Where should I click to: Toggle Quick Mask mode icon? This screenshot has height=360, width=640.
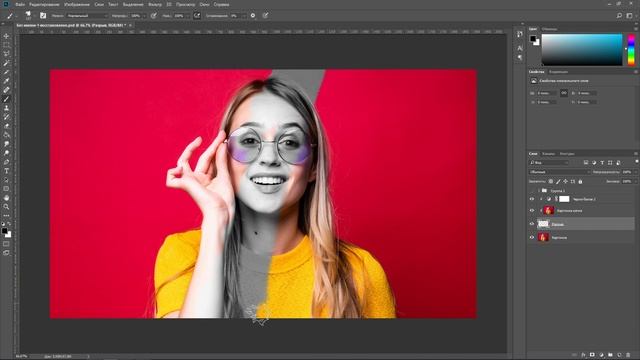pos(6,244)
